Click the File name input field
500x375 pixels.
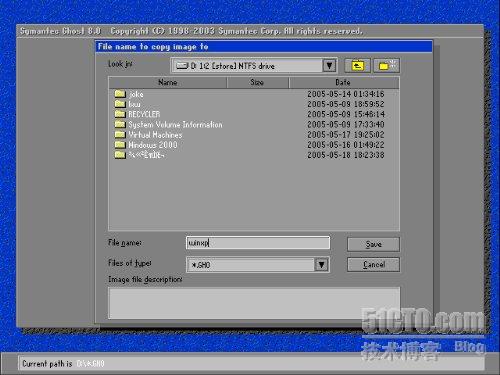click(x=258, y=243)
